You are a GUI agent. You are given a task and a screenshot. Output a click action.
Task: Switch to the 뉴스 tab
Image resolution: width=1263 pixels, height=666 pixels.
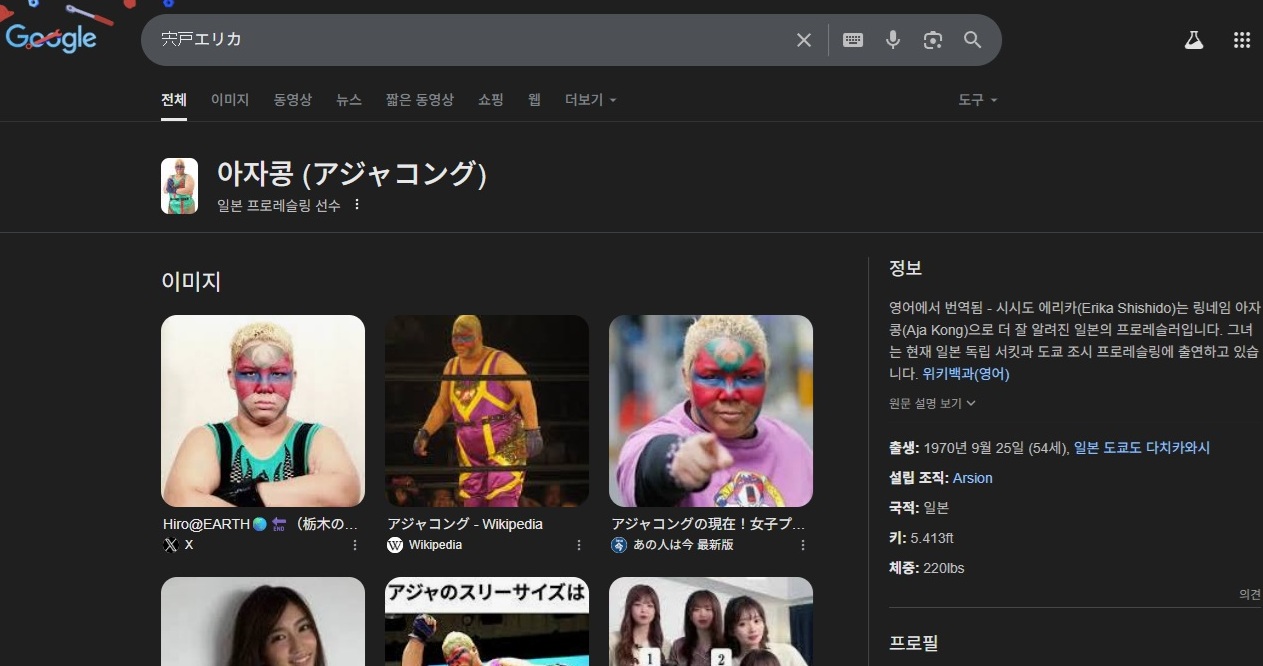click(x=349, y=100)
